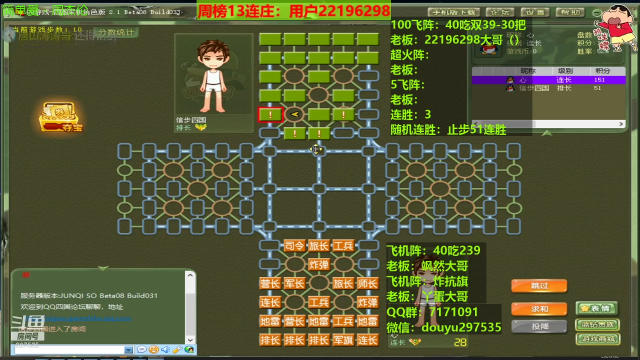
Task: Open the chat bubble icon in chat bar
Action: (x=142, y=349)
